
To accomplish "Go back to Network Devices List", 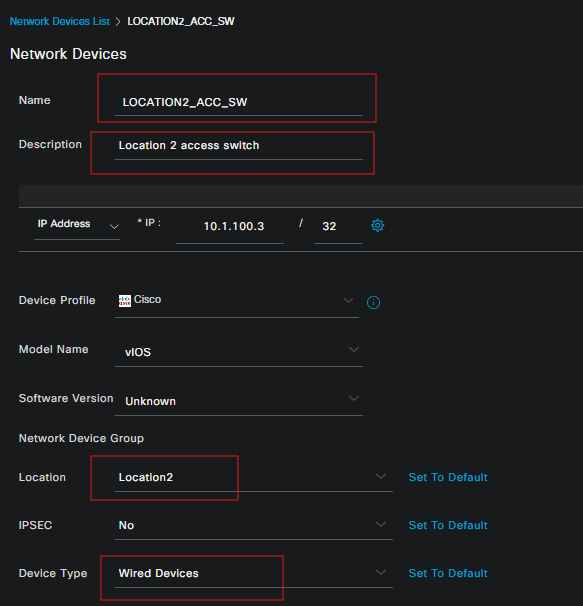I will [60, 21].
